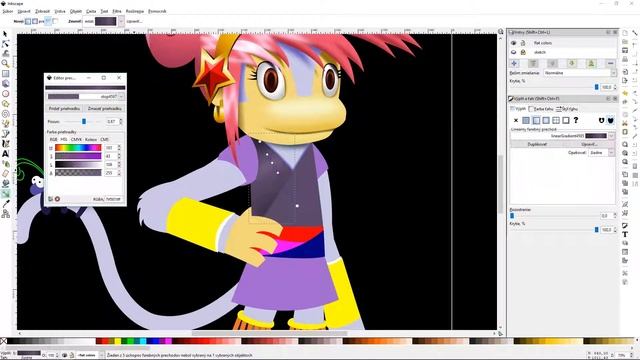This screenshot has width=640, height=360.
Task: Open the Rozšírenia menu
Action: [x=135, y=11]
